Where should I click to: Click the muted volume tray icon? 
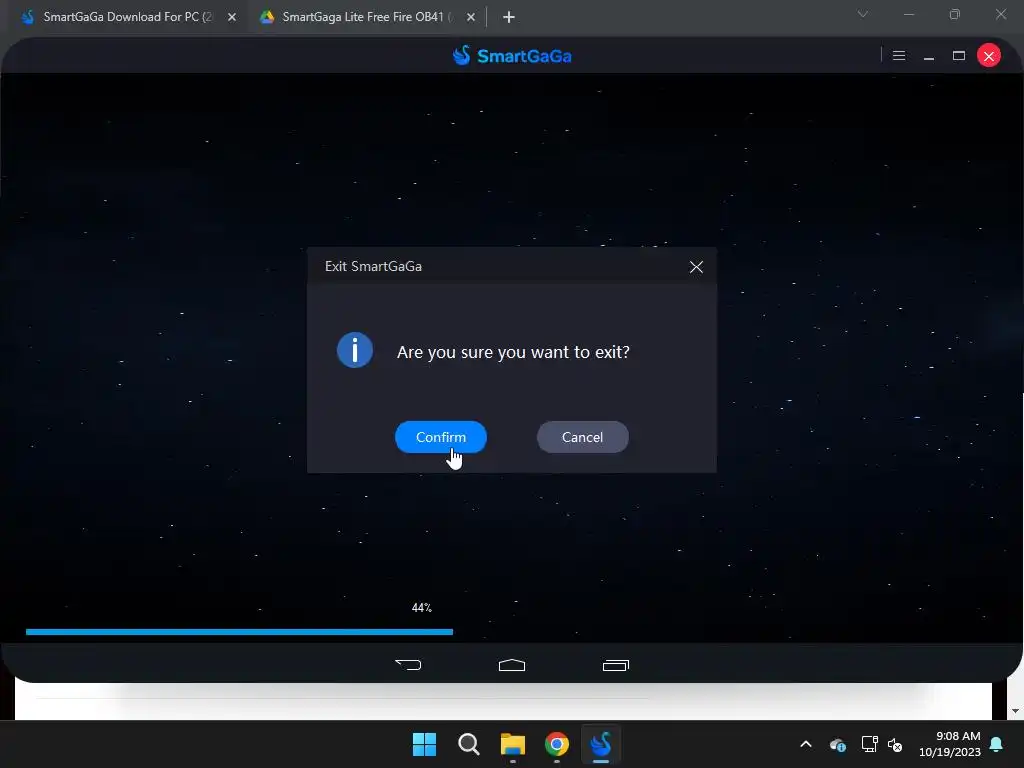tap(895, 744)
